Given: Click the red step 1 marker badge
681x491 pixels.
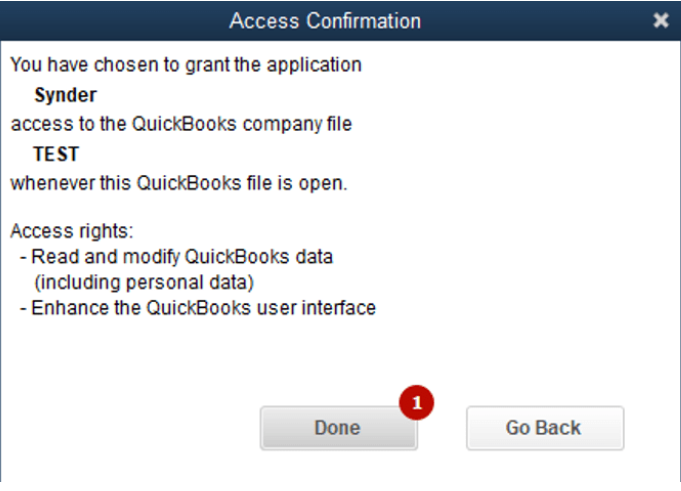Looking at the screenshot, I should (417, 403).
